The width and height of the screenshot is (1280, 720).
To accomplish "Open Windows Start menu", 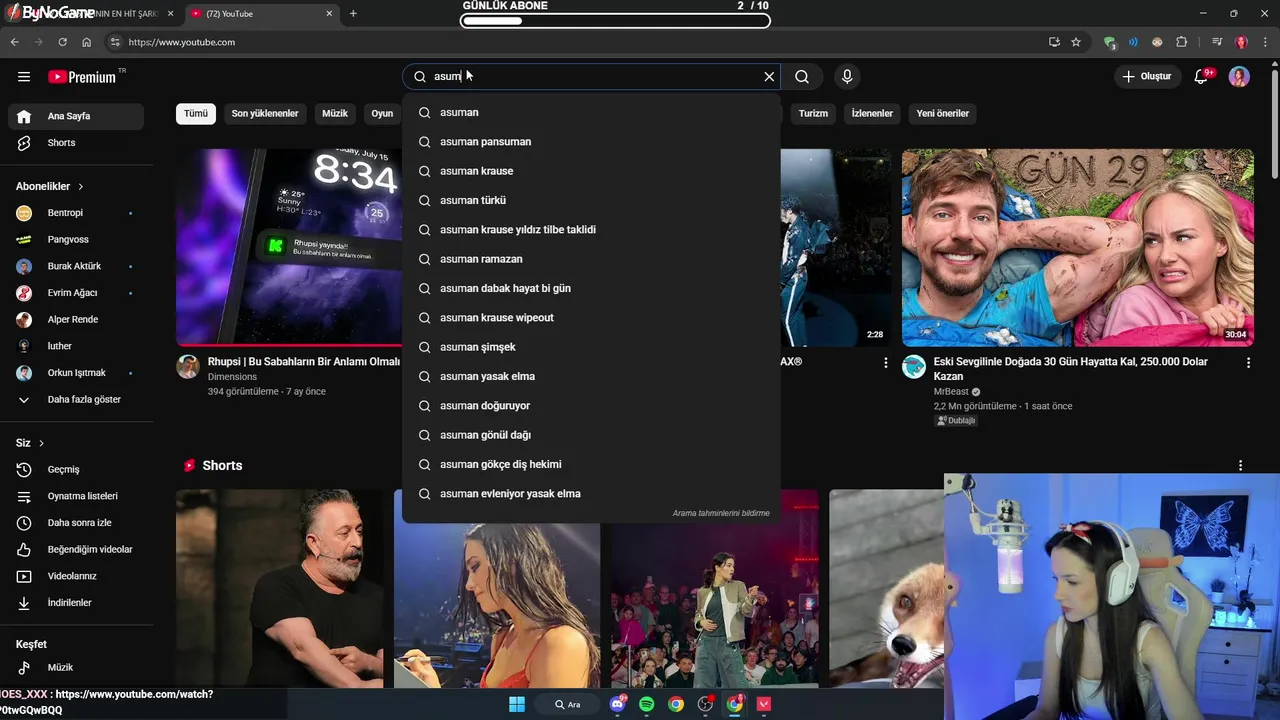I will (517, 704).
